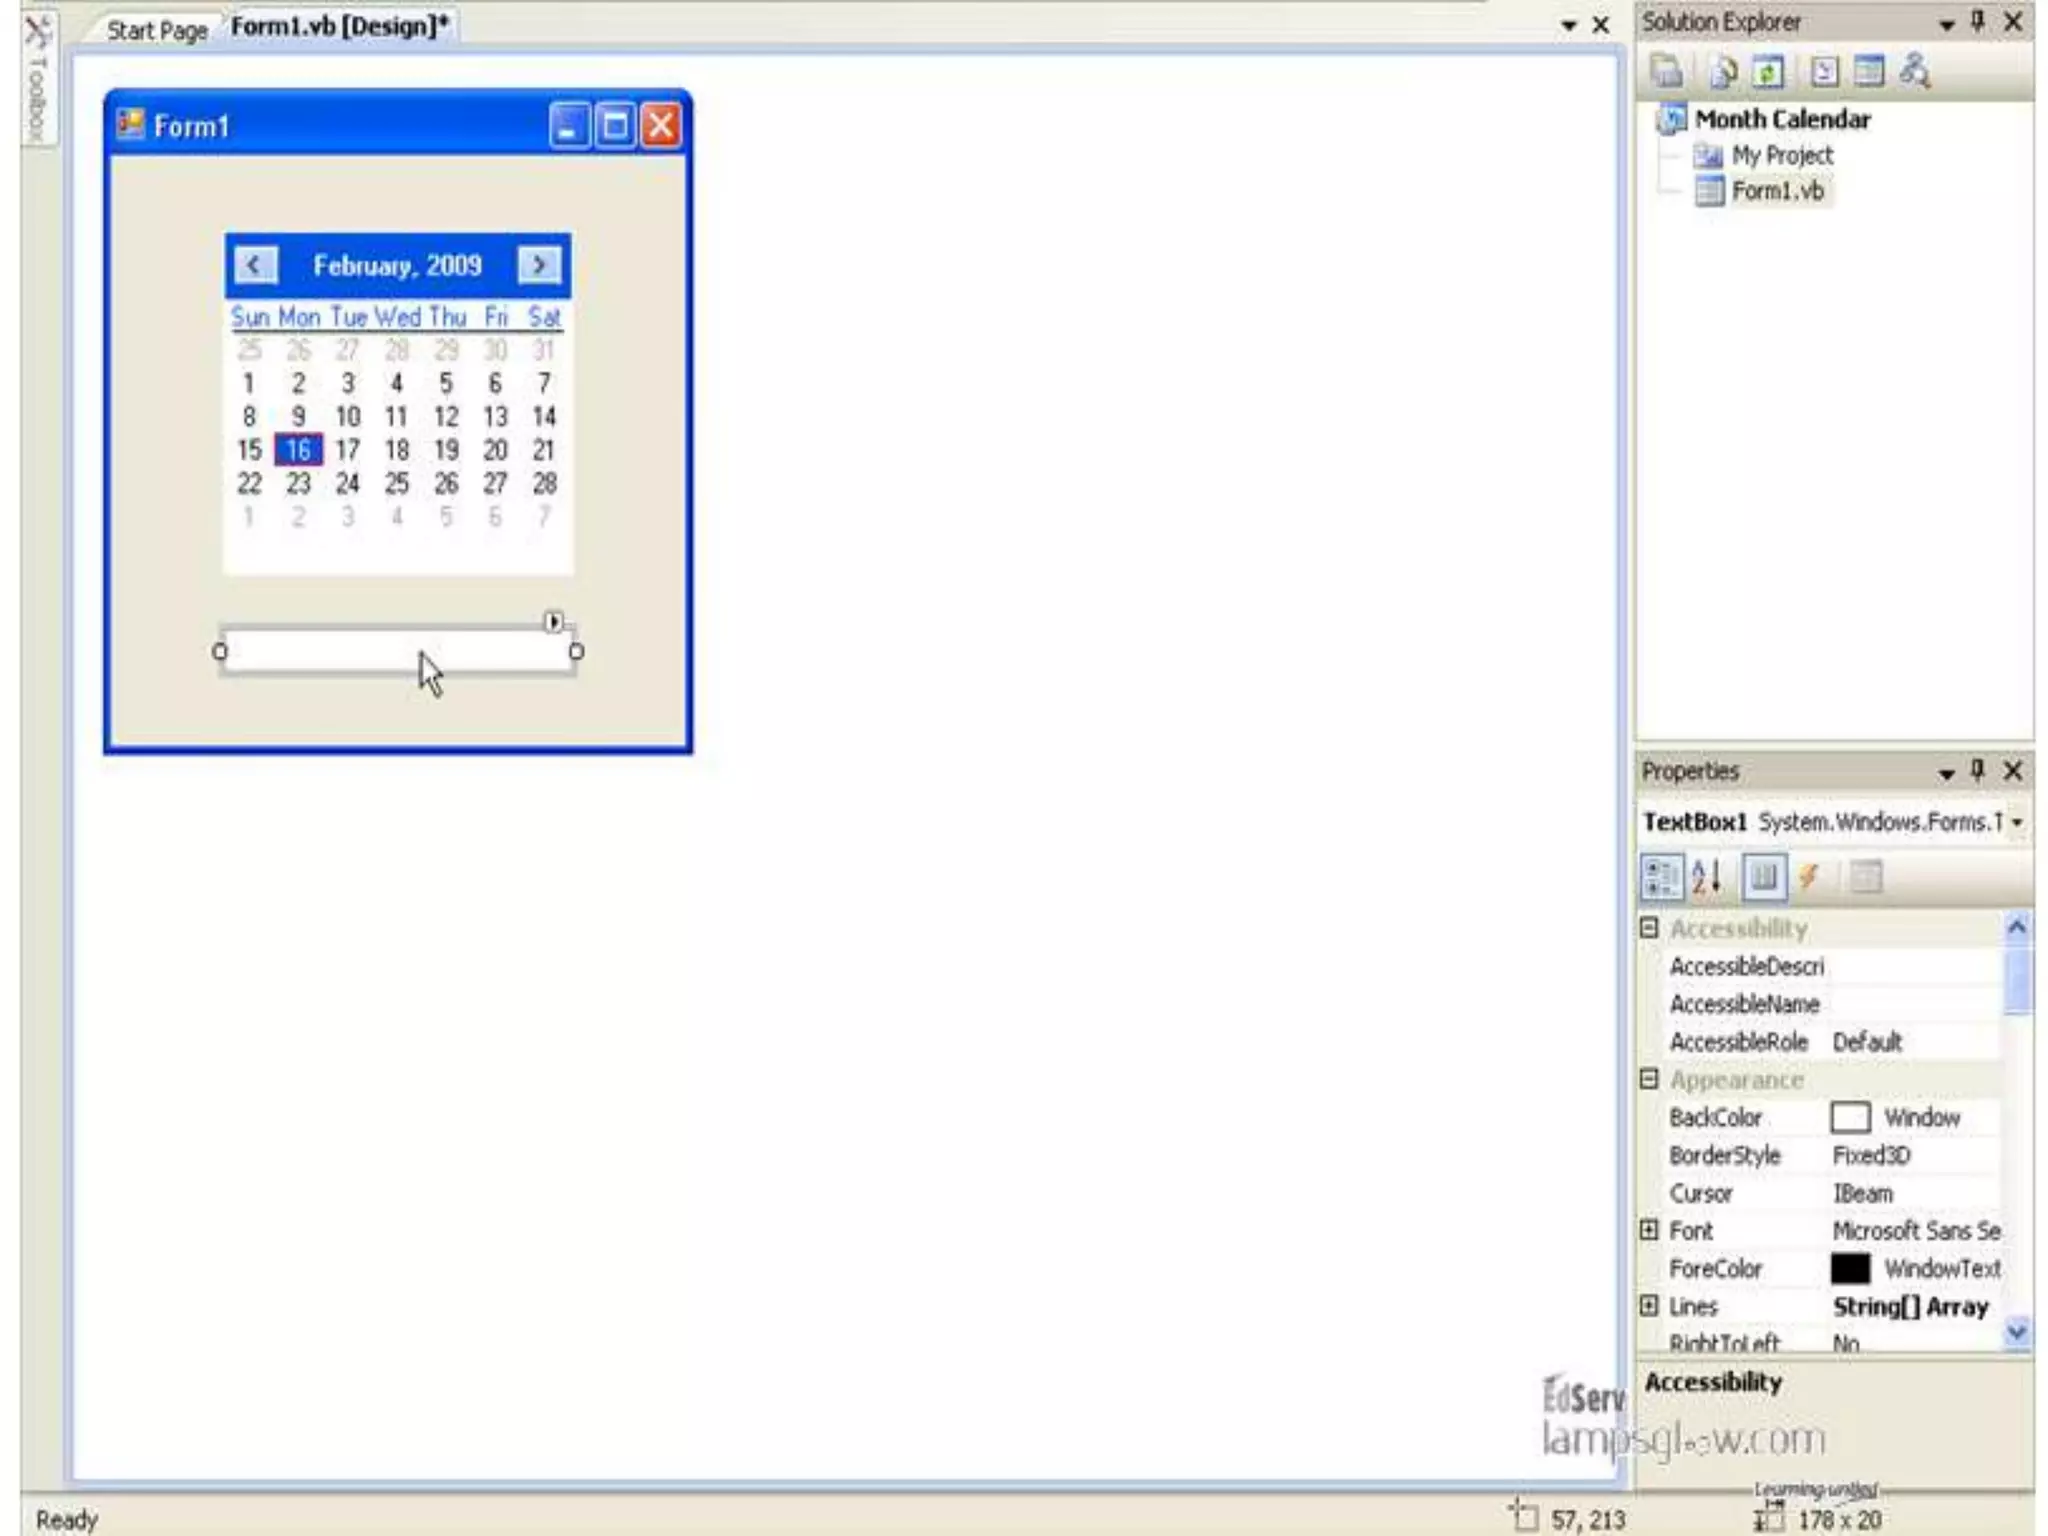This screenshot has height=1536, width=2048.
Task: Click the Form1 red close button
Action: point(661,125)
